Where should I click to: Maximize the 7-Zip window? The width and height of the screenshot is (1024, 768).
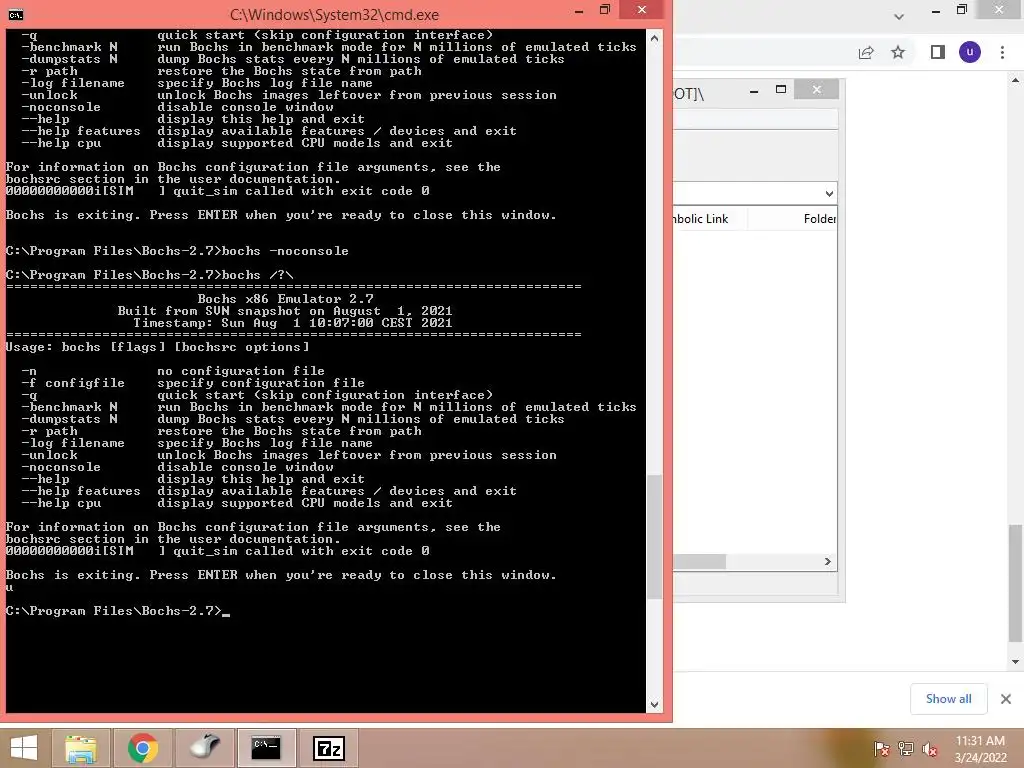[x=781, y=89]
